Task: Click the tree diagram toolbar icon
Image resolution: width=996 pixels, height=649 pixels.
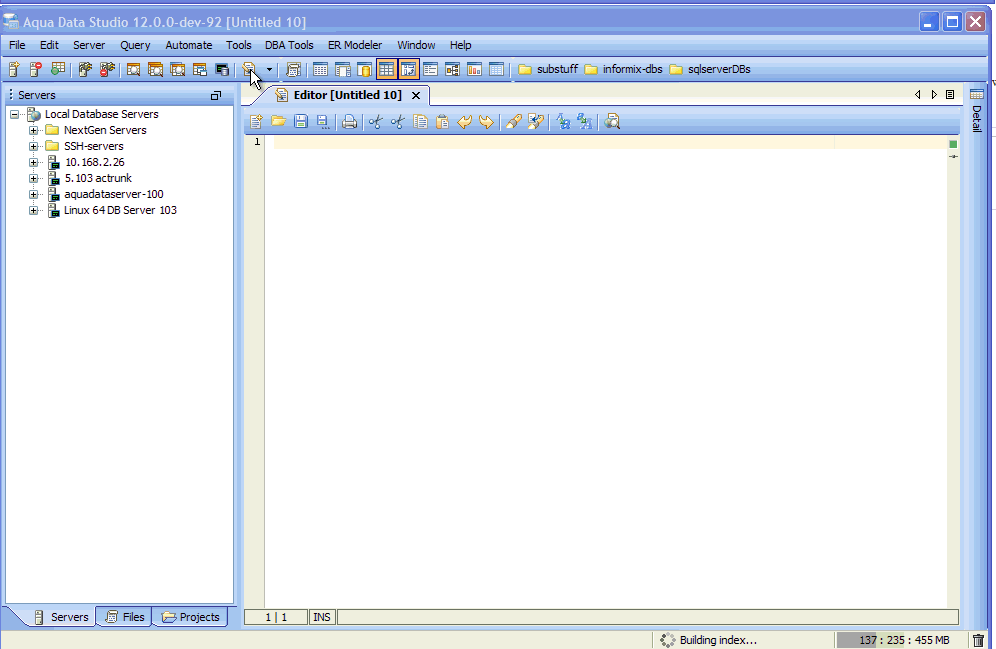Action: [x=452, y=69]
